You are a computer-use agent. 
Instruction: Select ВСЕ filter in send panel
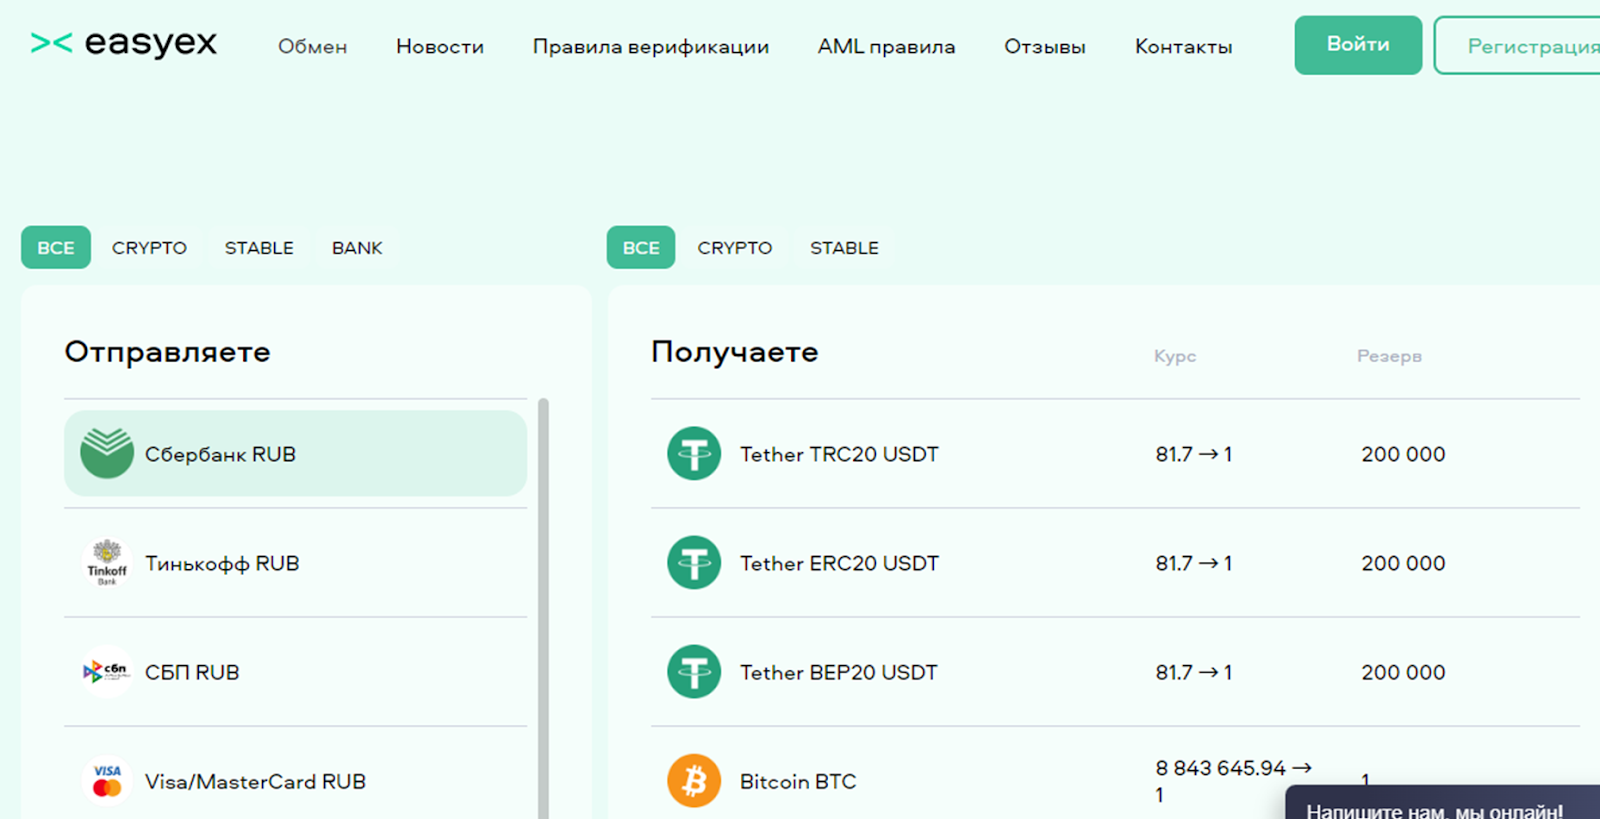coord(56,248)
